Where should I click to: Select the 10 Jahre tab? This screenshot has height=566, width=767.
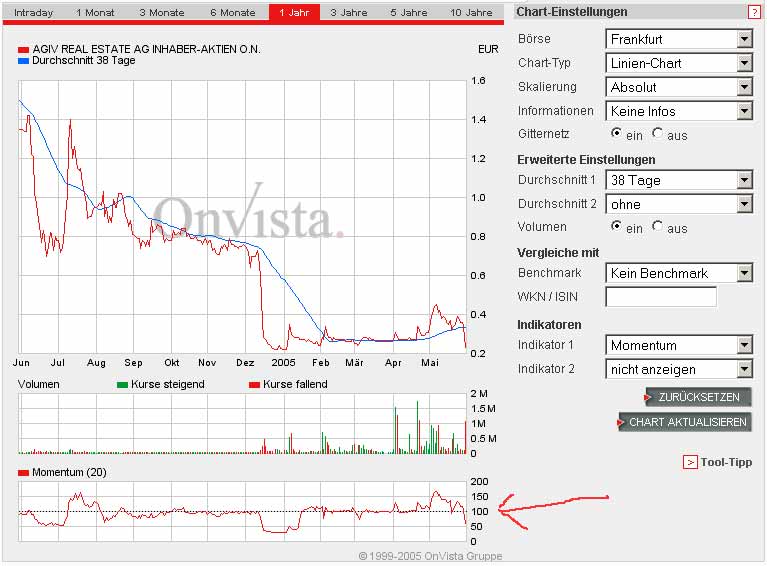(471, 13)
